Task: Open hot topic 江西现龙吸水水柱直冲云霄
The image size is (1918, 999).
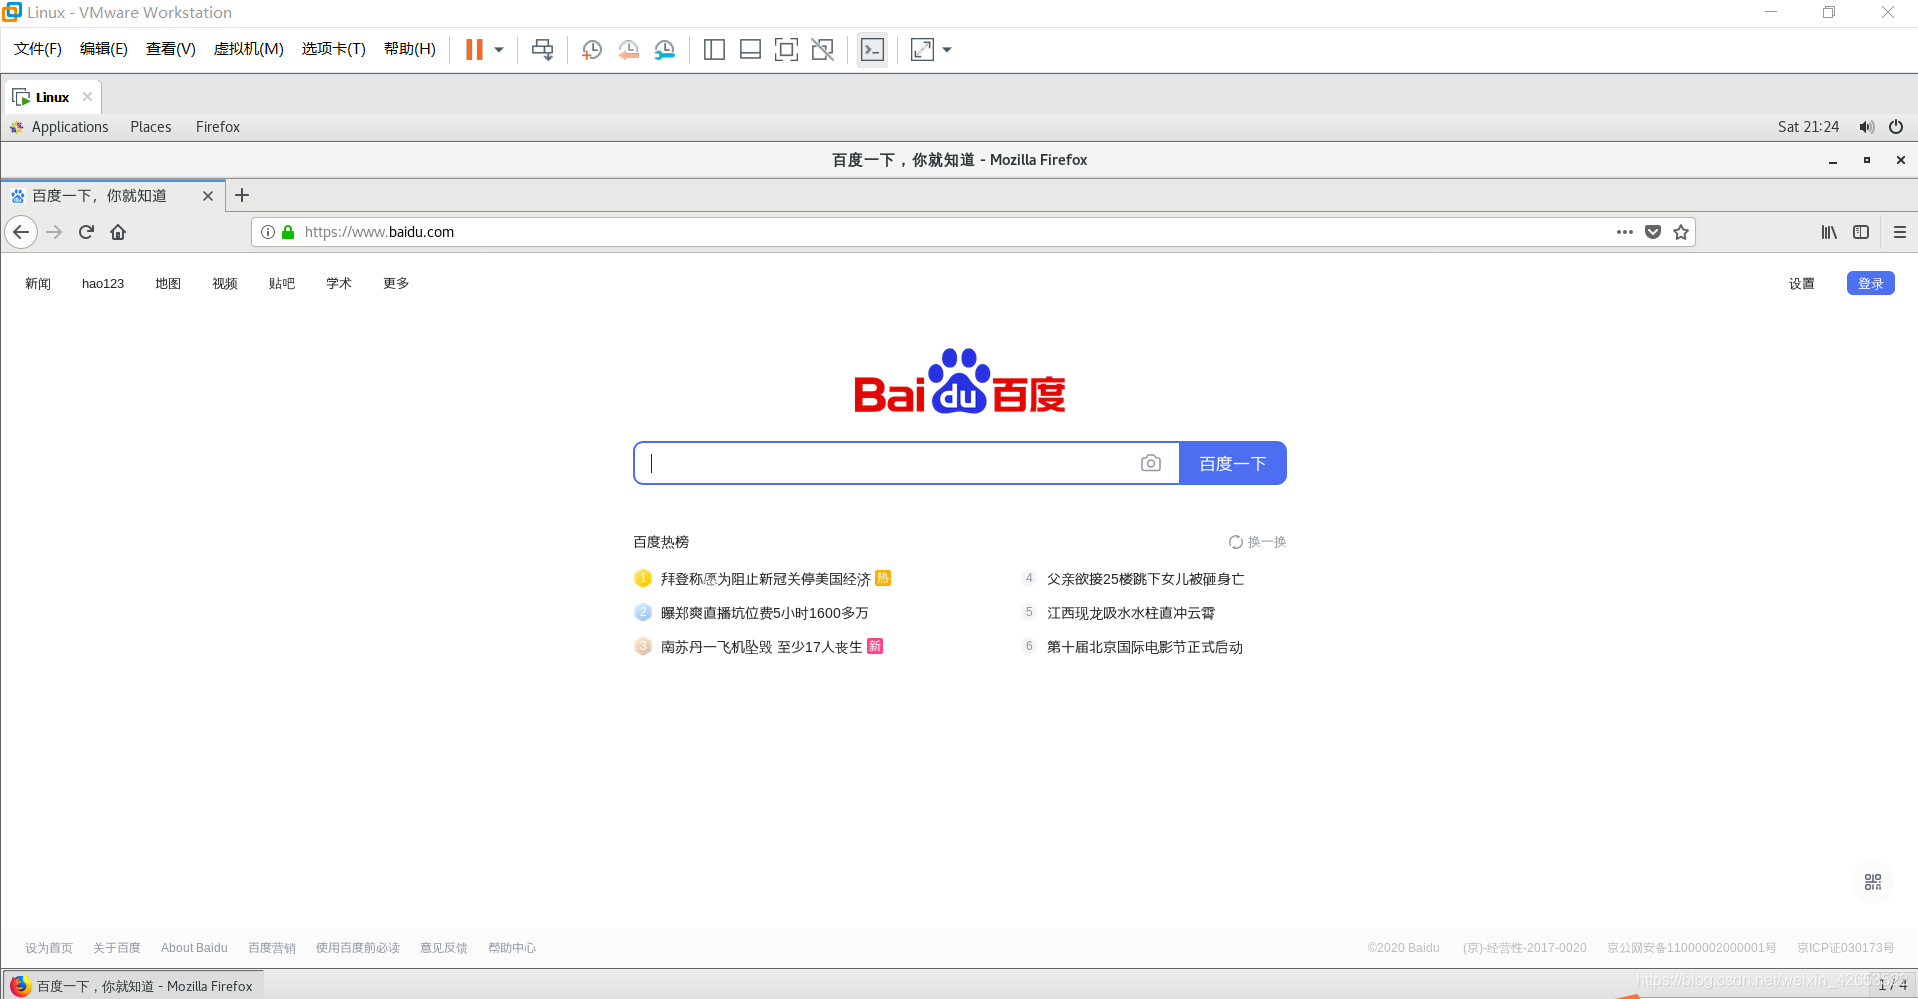Action: click(x=1131, y=613)
